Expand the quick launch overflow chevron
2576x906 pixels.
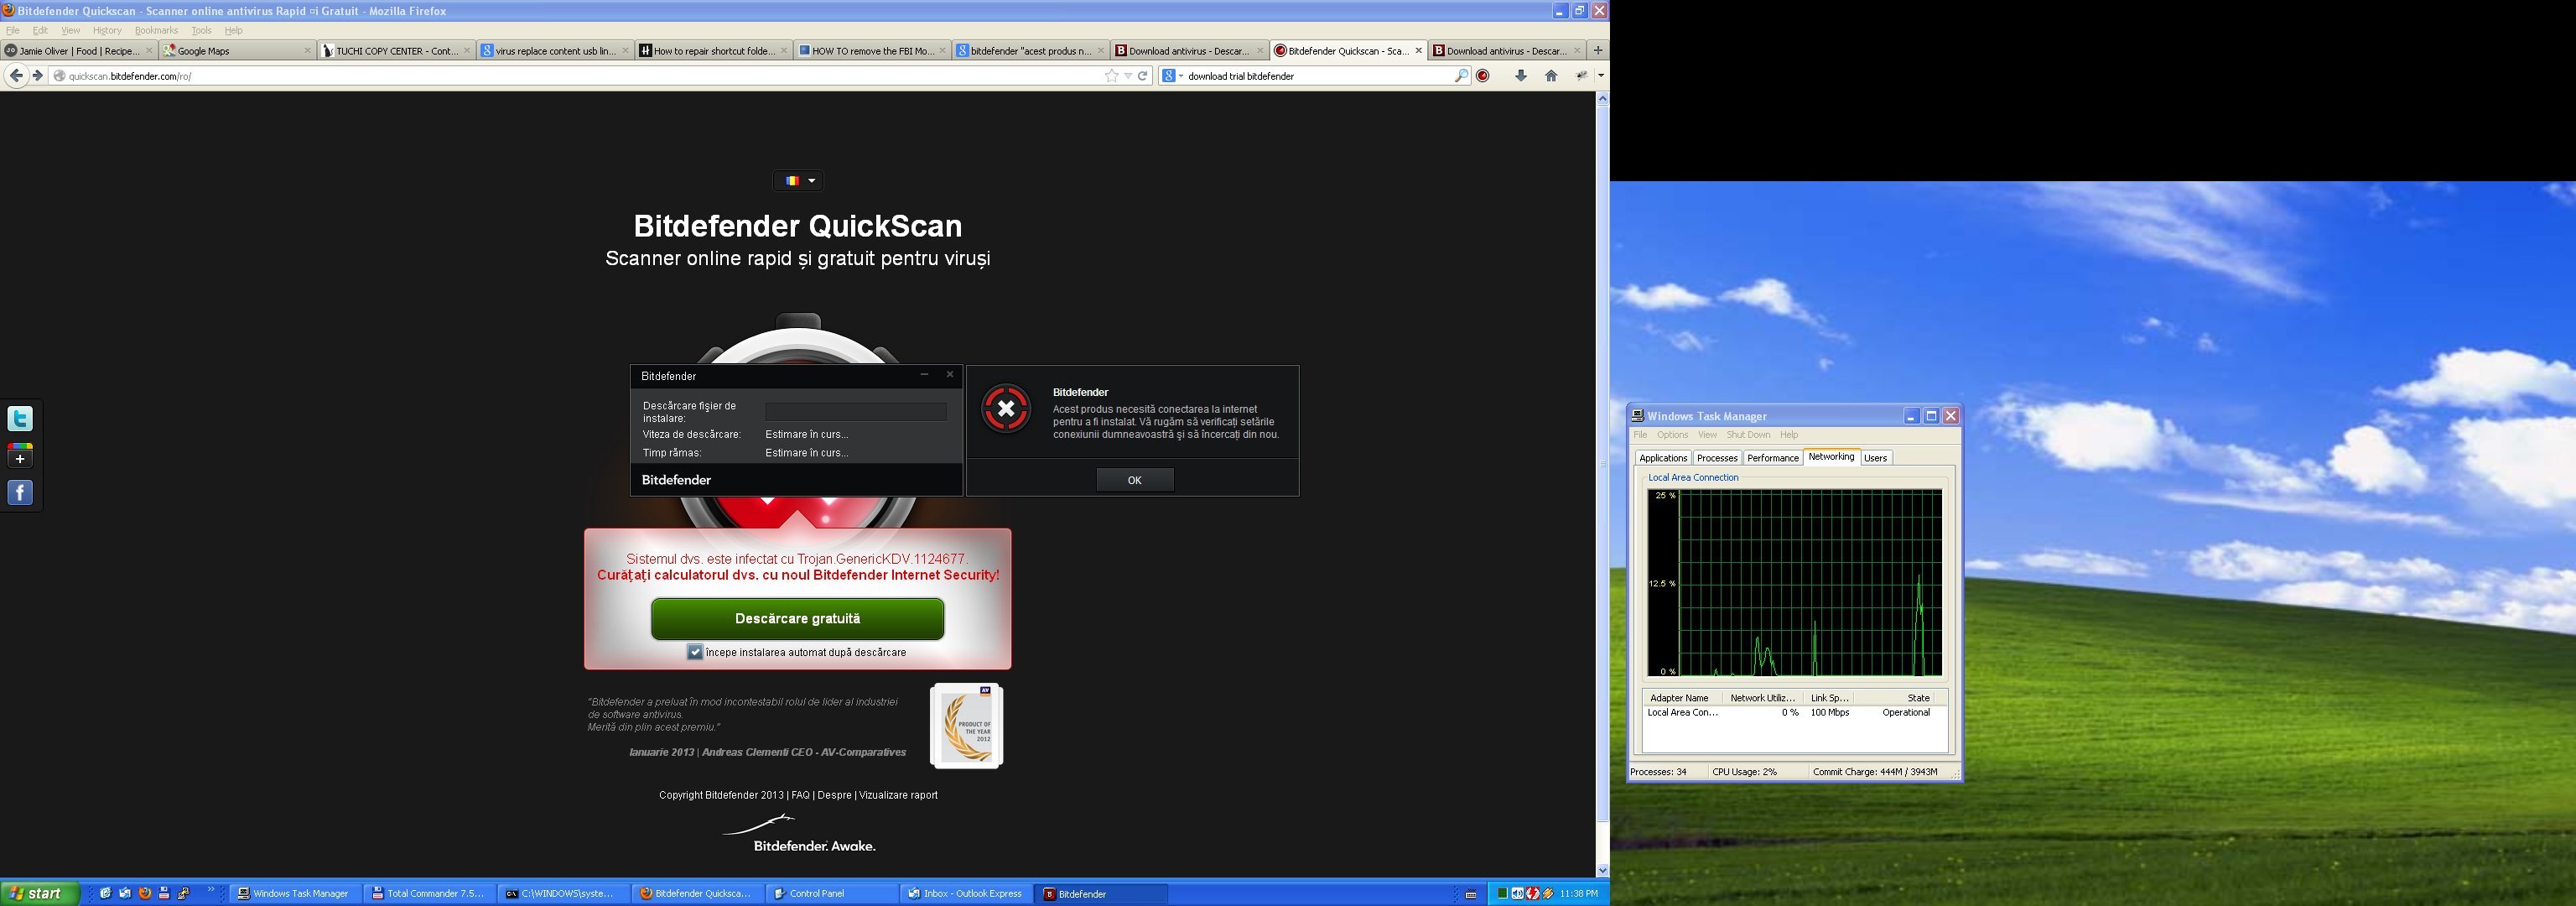211,890
